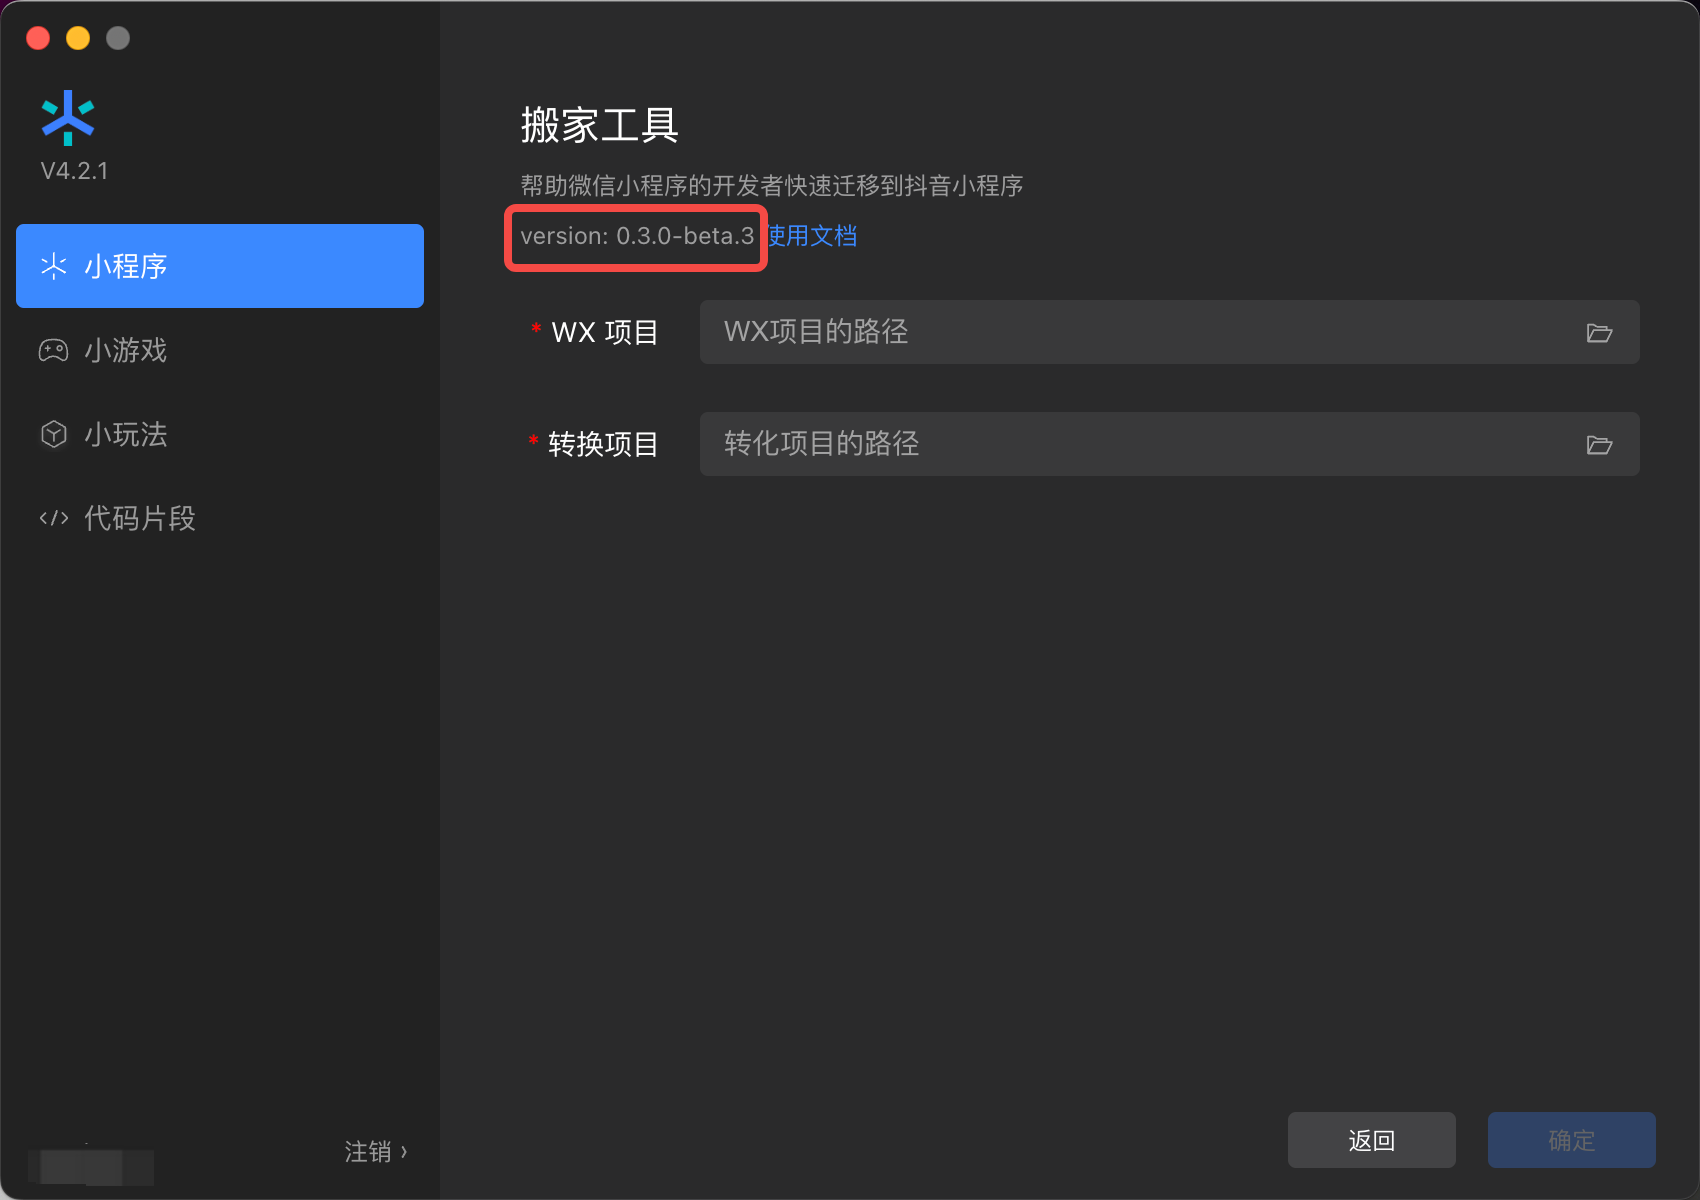Click the code brackets icon beside 代码片段
The width and height of the screenshot is (1700, 1200).
53,518
